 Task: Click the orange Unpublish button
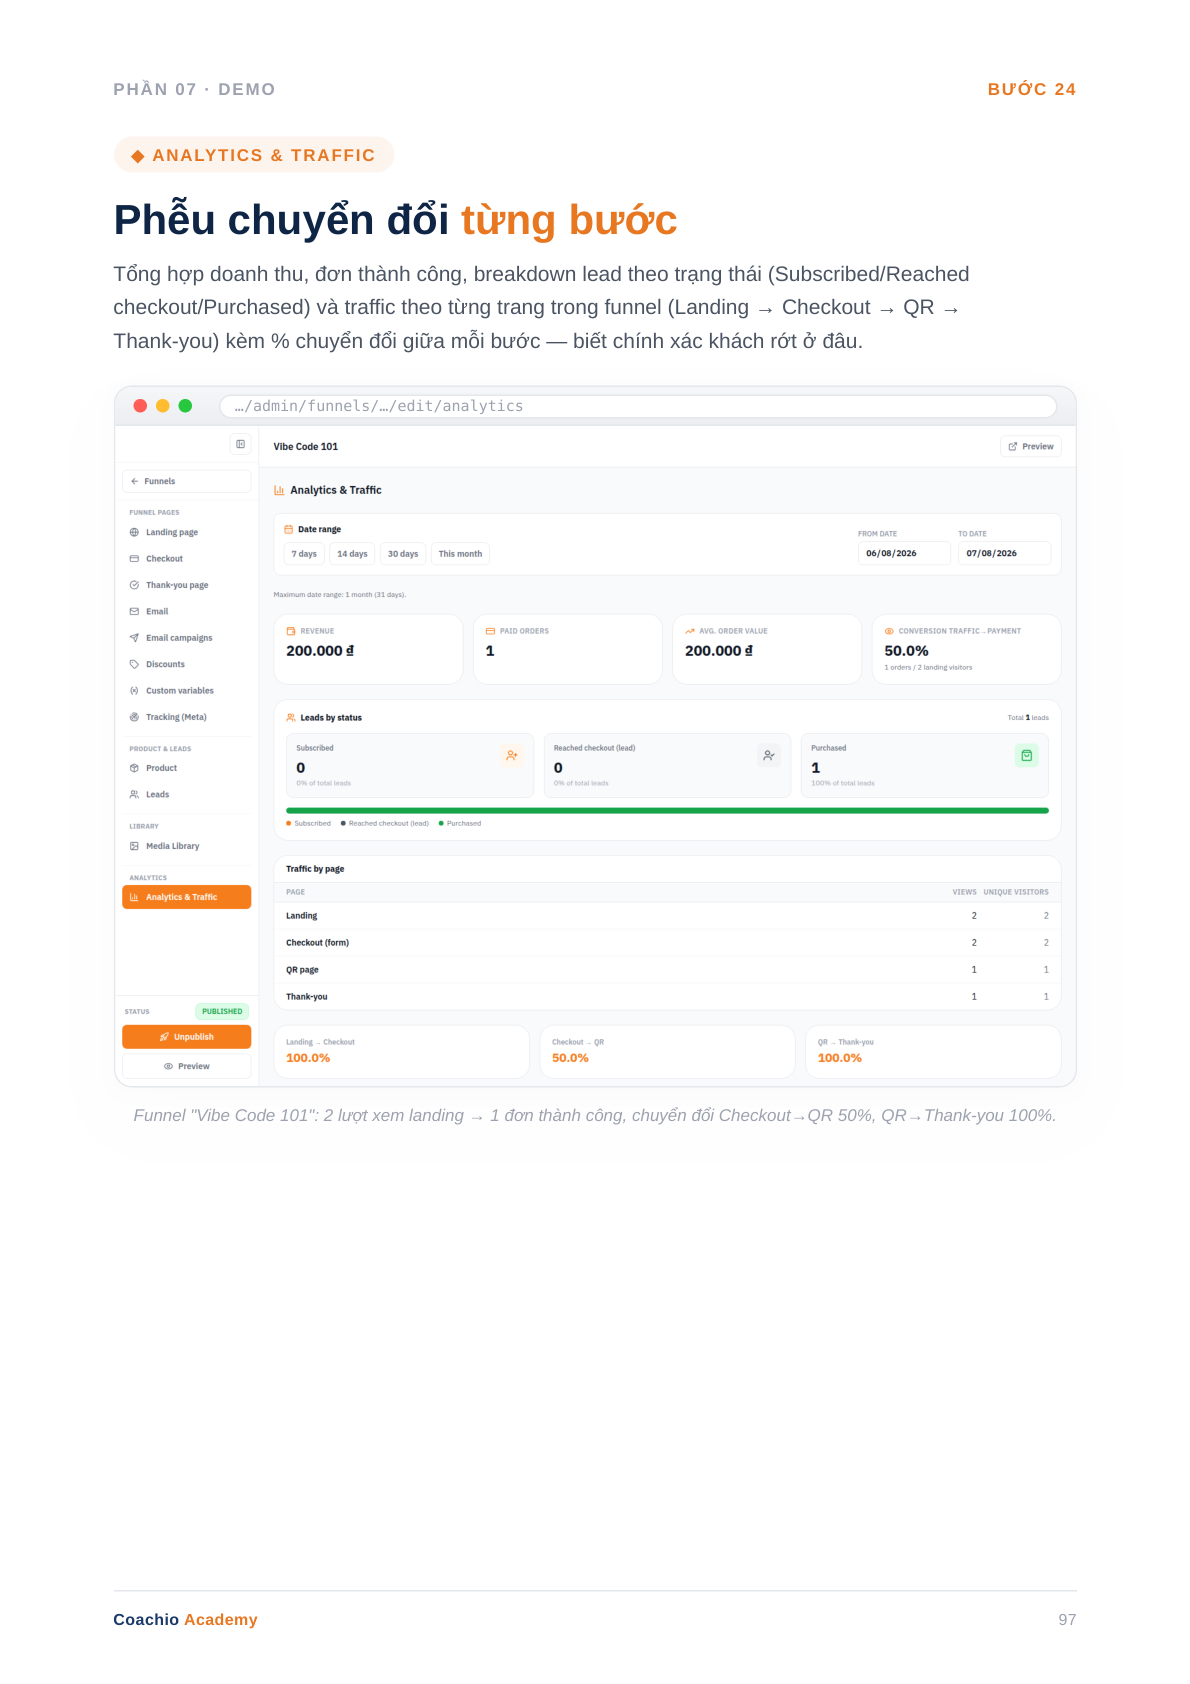(x=186, y=1037)
